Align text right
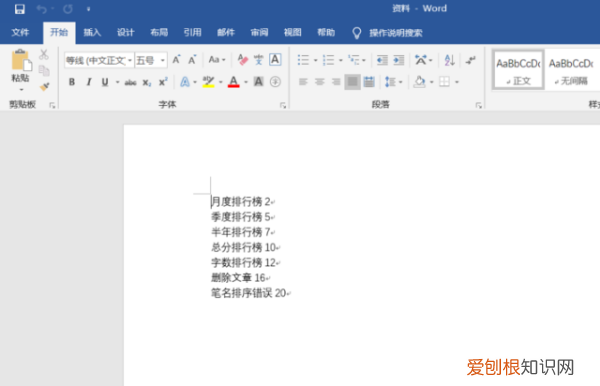 (336, 81)
